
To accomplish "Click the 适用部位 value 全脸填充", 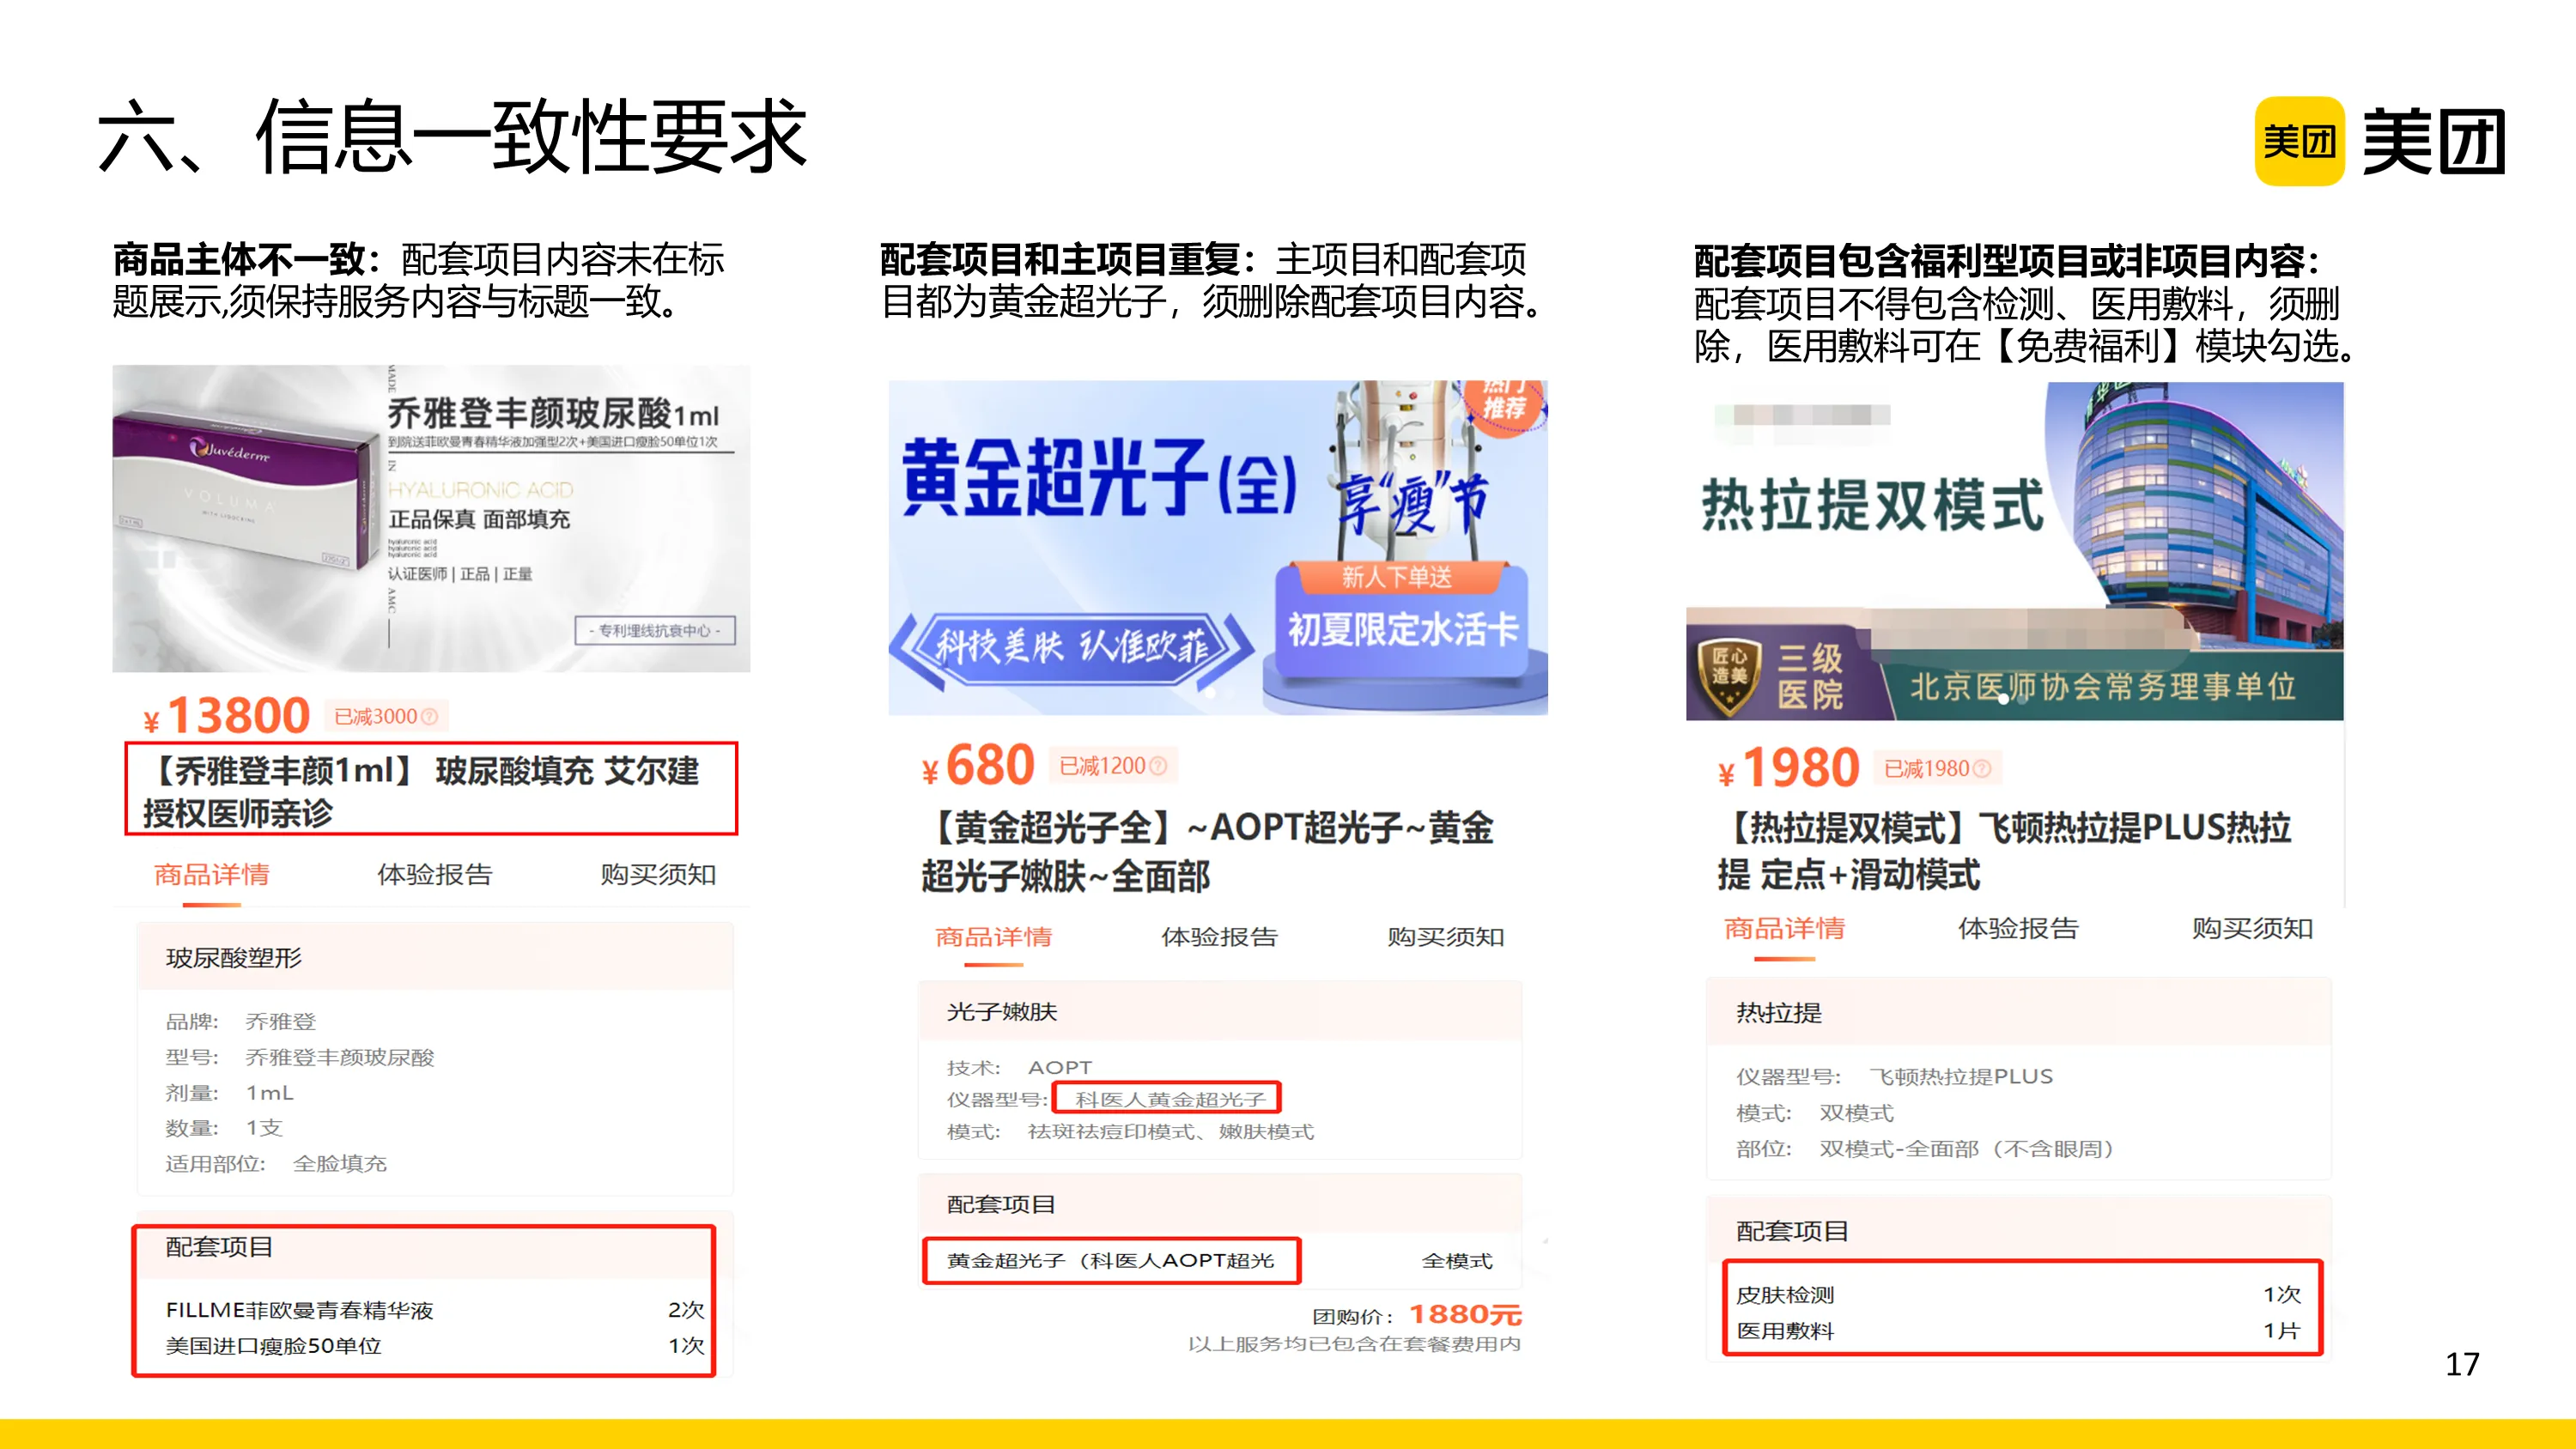I will pyautogui.click(x=339, y=1164).
